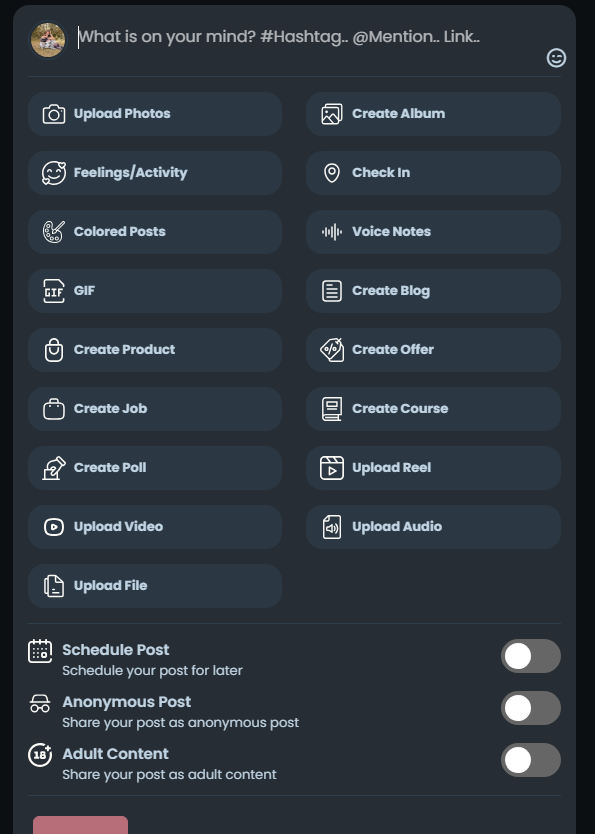This screenshot has height=834, width=595.
Task: Open the emoji picker smiley icon
Action: (556, 58)
